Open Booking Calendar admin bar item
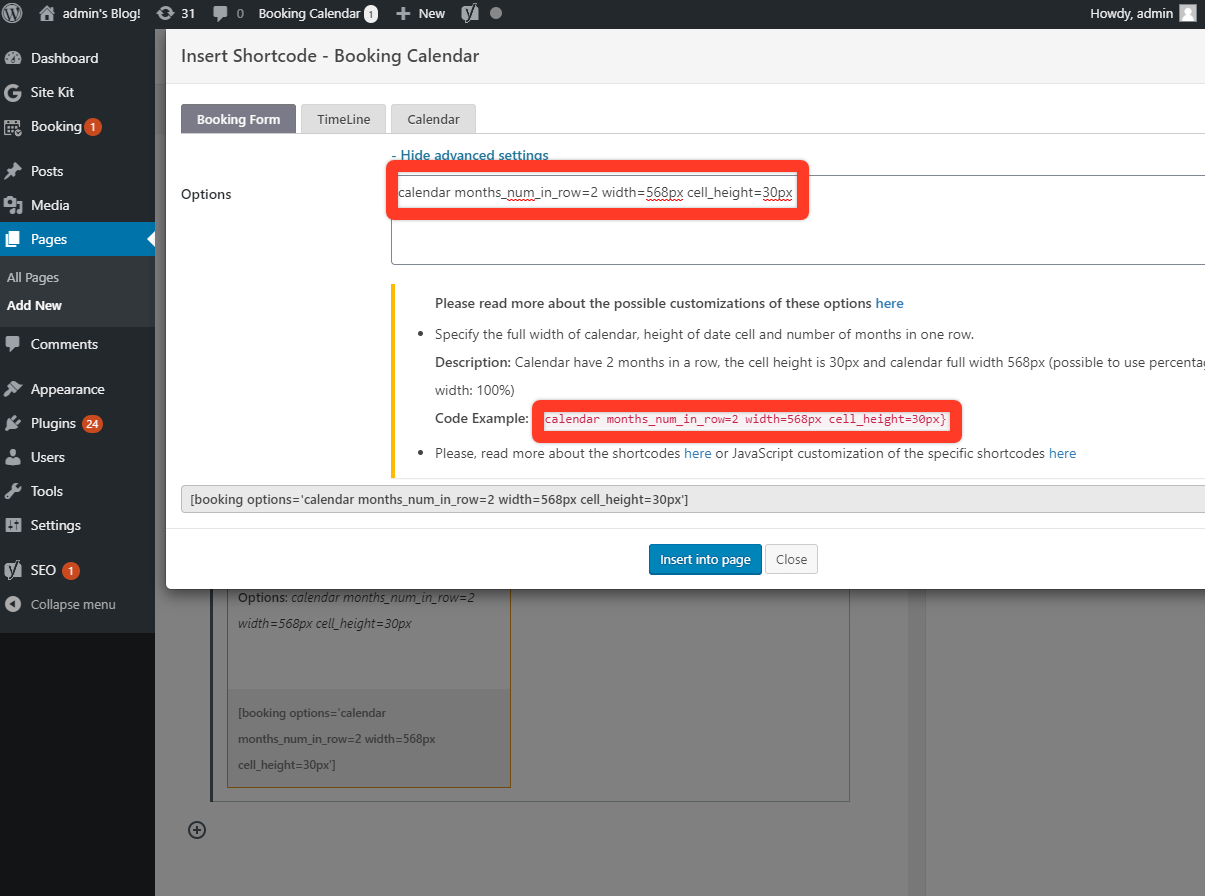The width and height of the screenshot is (1205, 896). (318, 14)
